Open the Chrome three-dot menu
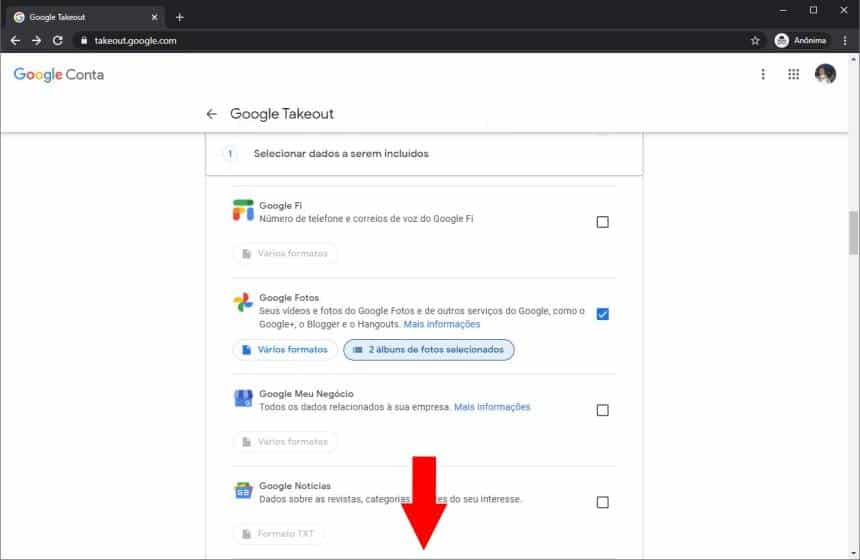 coord(845,41)
